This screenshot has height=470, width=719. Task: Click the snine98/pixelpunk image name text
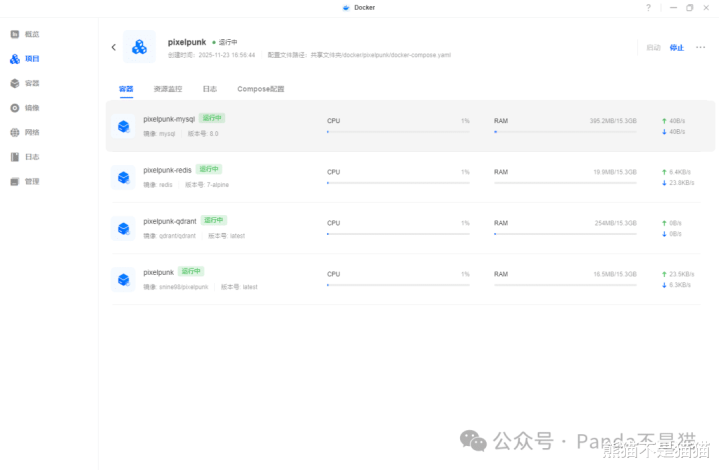coord(183,287)
